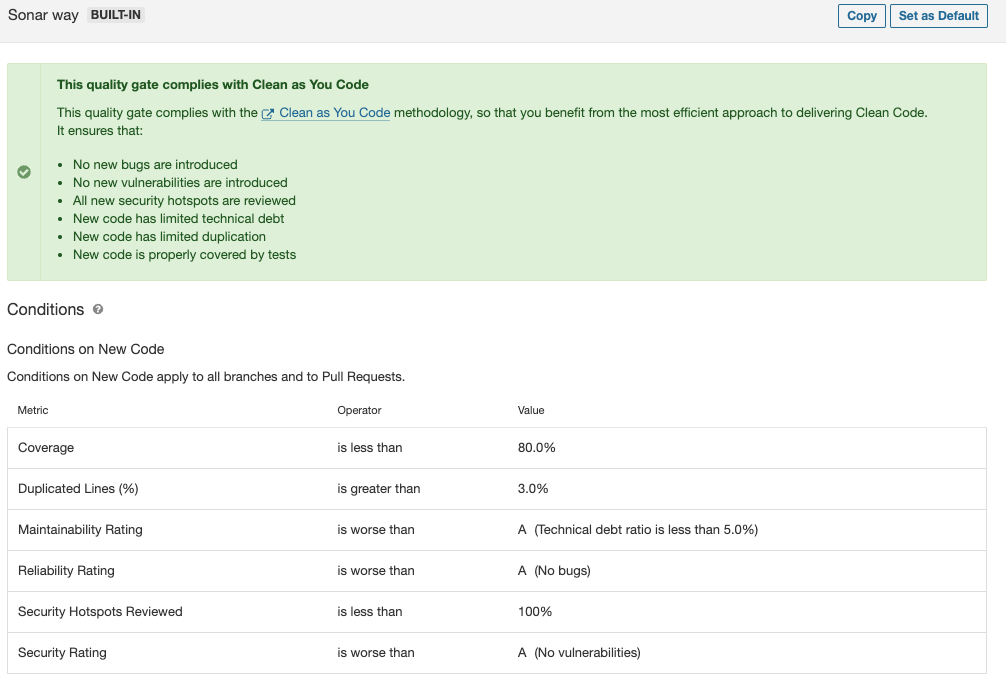Click the Conditions on New Code heading
The height and width of the screenshot is (692, 1006).
(85, 350)
